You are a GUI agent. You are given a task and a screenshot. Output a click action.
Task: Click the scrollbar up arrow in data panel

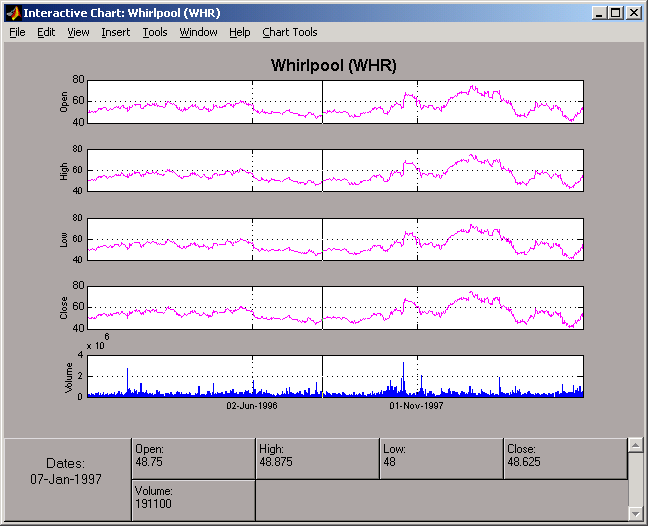pyautogui.click(x=635, y=445)
